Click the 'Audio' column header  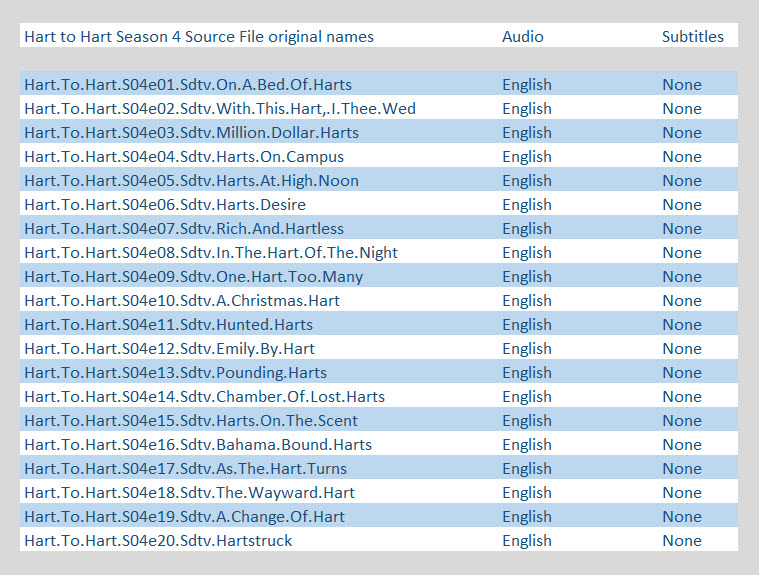[x=523, y=37]
